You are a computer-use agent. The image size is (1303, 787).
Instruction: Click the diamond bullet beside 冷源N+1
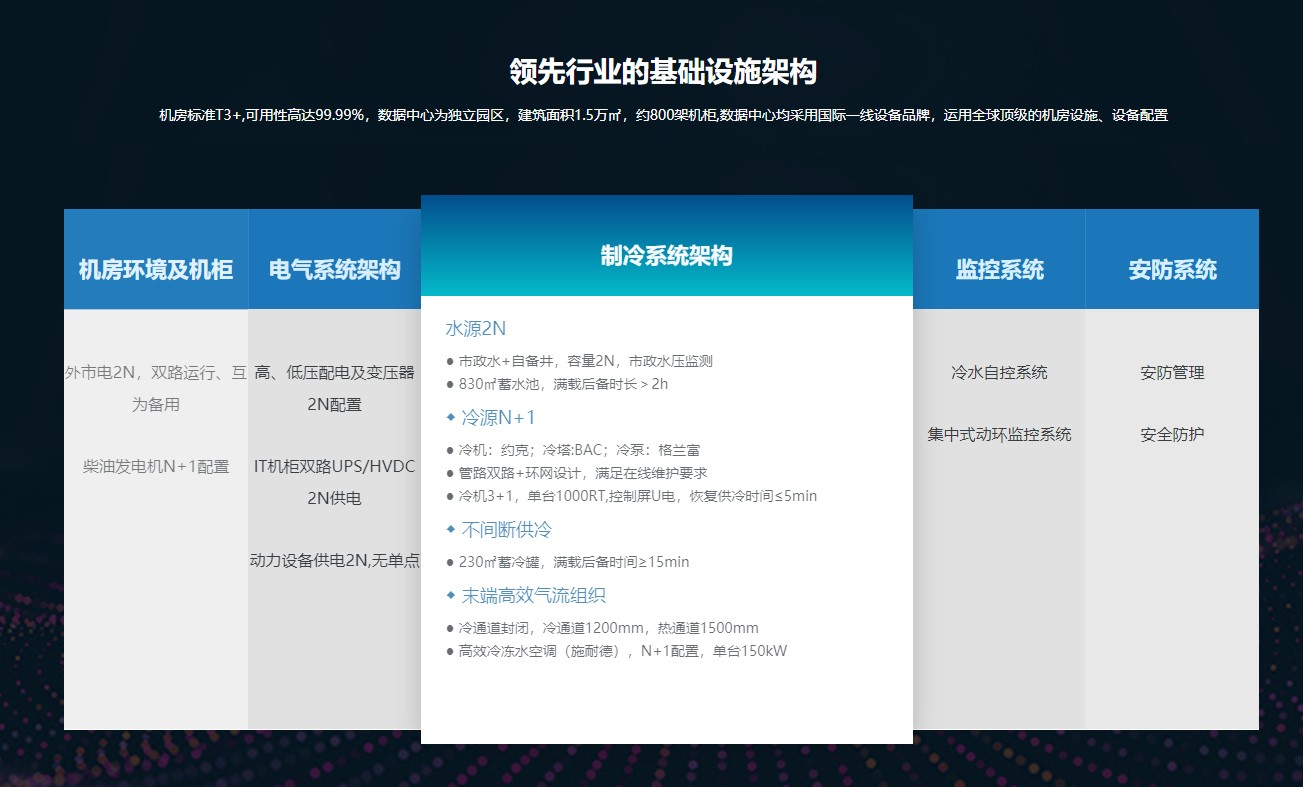[x=451, y=417]
